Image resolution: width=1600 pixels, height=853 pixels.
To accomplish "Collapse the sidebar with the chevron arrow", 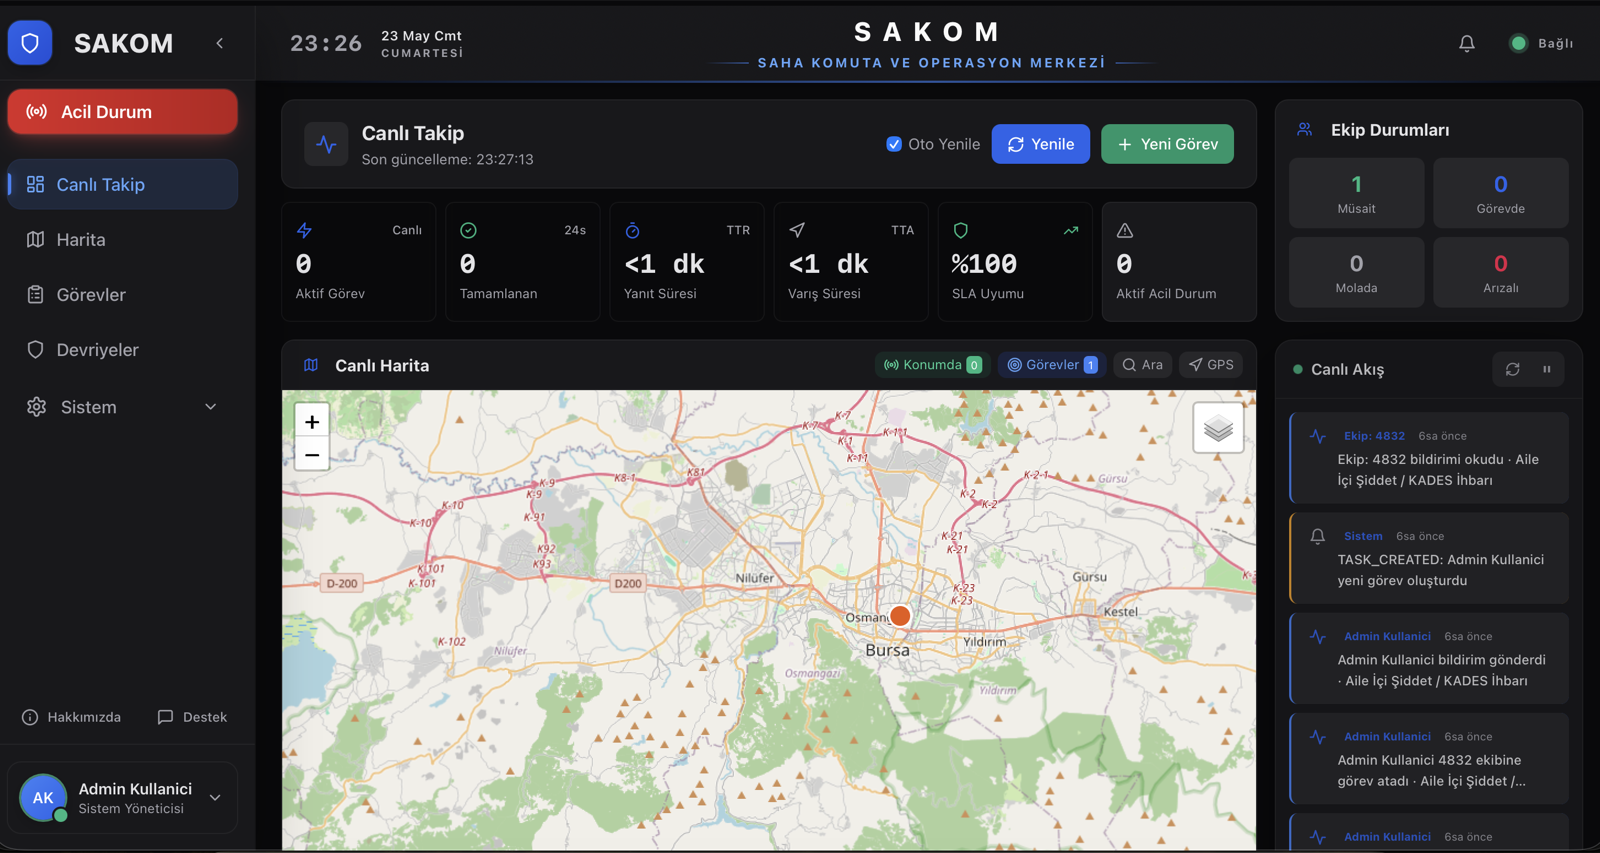I will click(x=220, y=43).
